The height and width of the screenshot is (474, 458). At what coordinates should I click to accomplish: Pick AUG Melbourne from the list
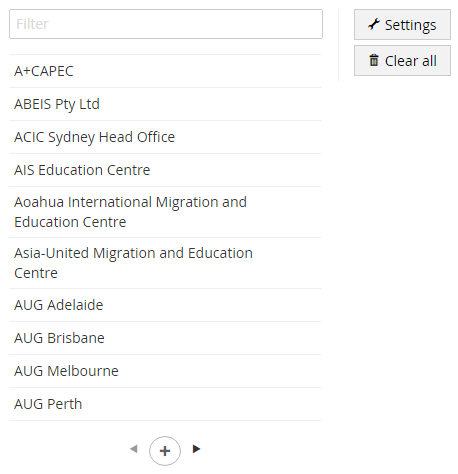pyautogui.click(x=165, y=371)
